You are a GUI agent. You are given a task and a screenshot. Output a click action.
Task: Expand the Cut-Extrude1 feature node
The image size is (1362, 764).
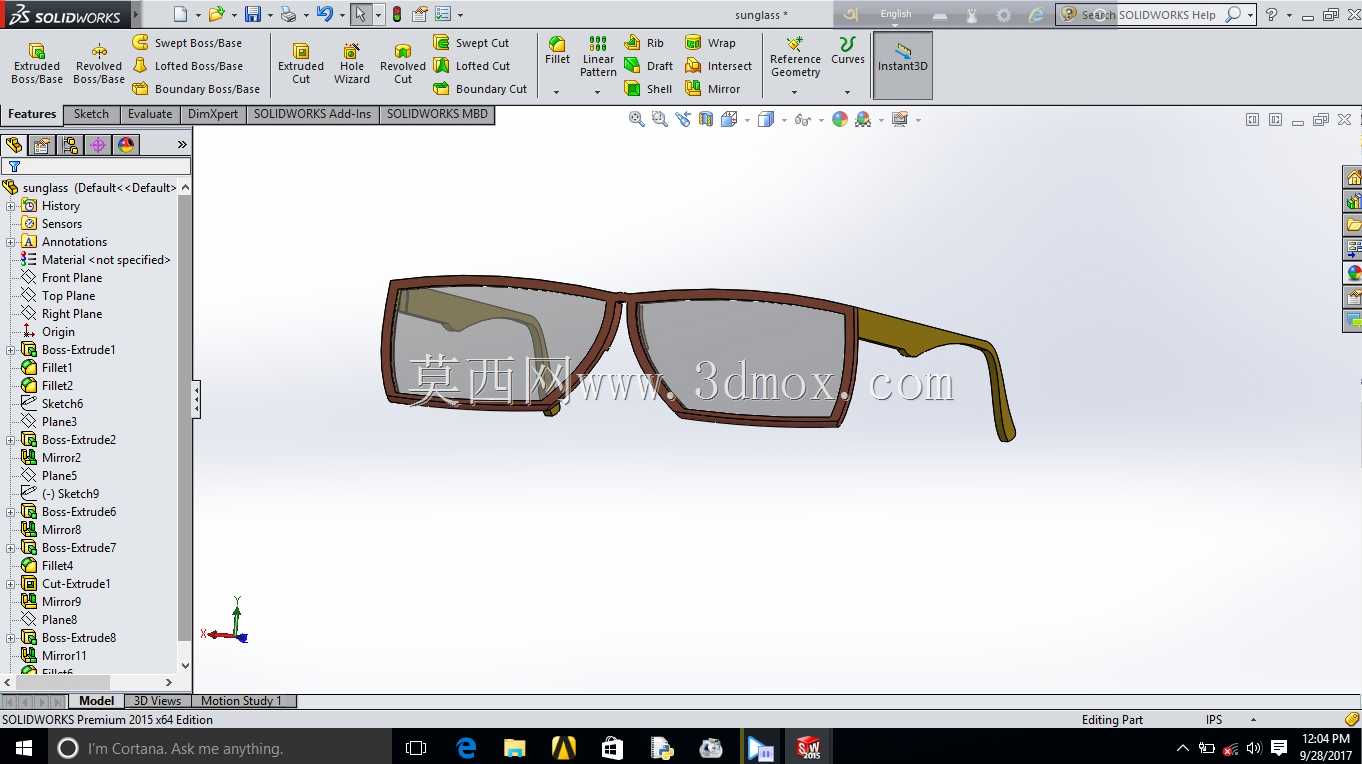coord(11,584)
